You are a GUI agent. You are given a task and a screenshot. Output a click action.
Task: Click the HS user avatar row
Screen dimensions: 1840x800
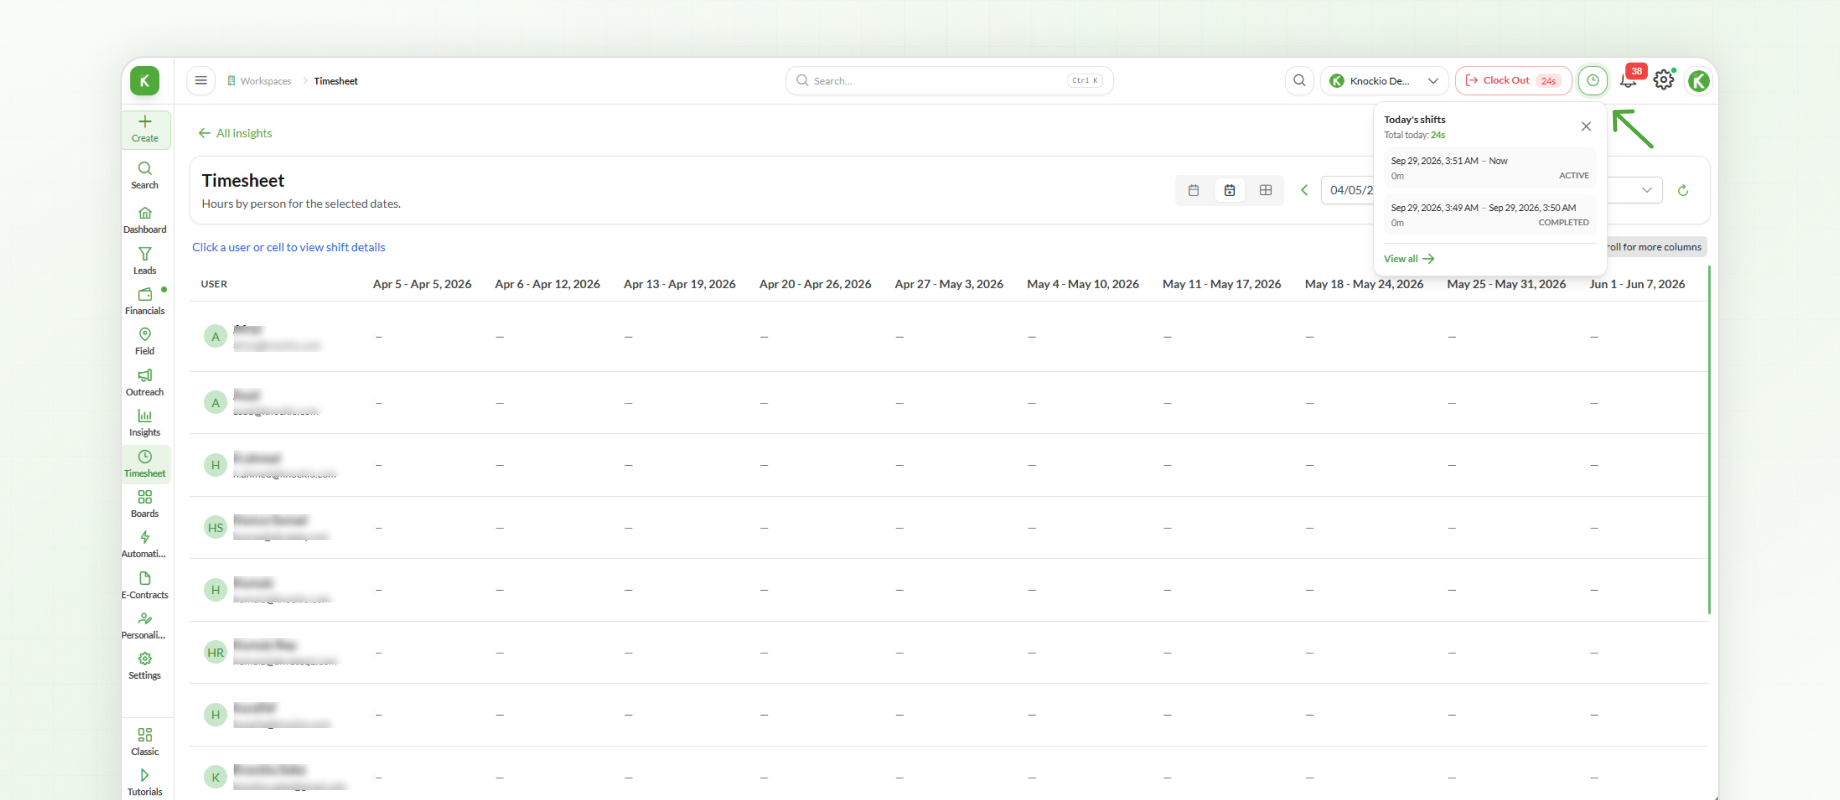point(215,528)
